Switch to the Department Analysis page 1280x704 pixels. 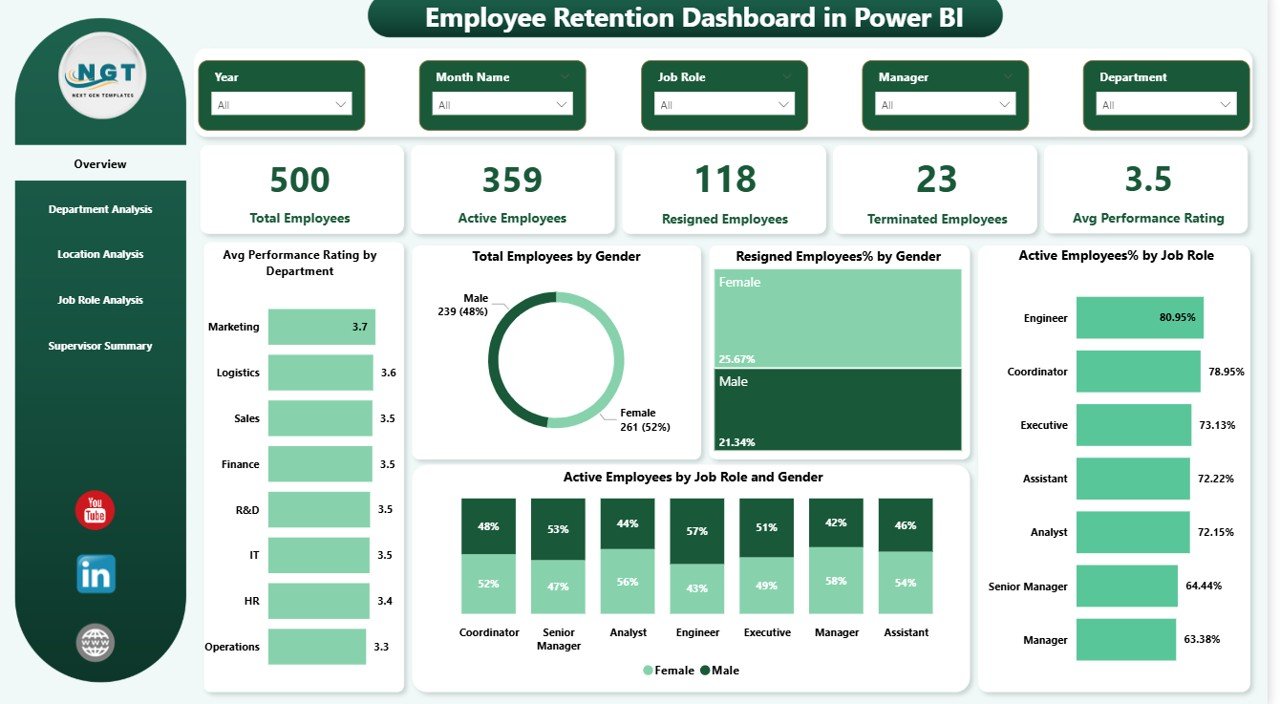100,209
